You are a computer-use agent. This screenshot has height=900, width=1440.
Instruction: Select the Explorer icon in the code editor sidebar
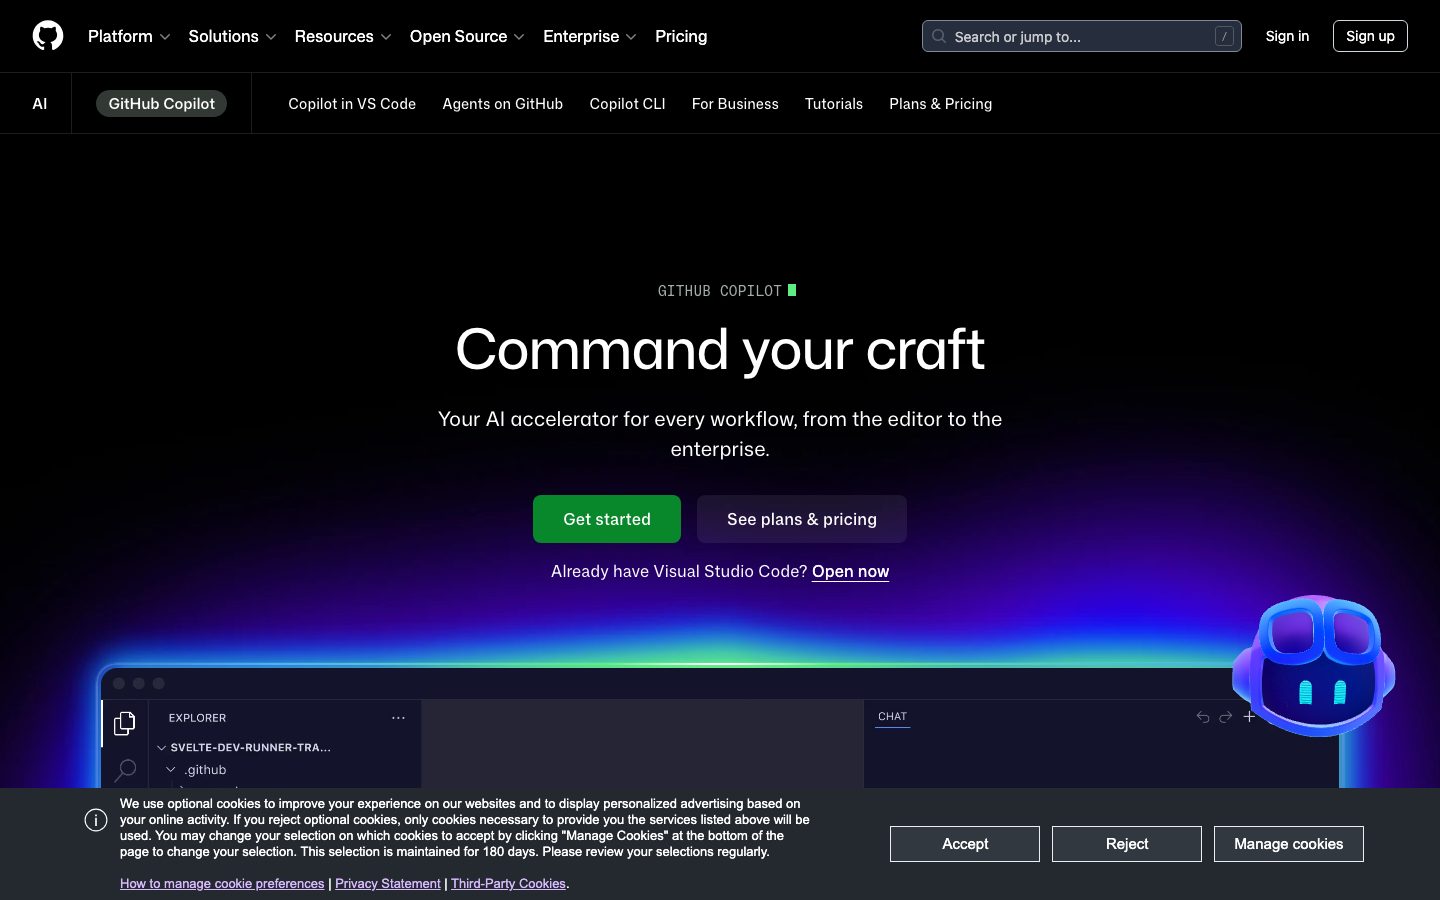pos(124,722)
